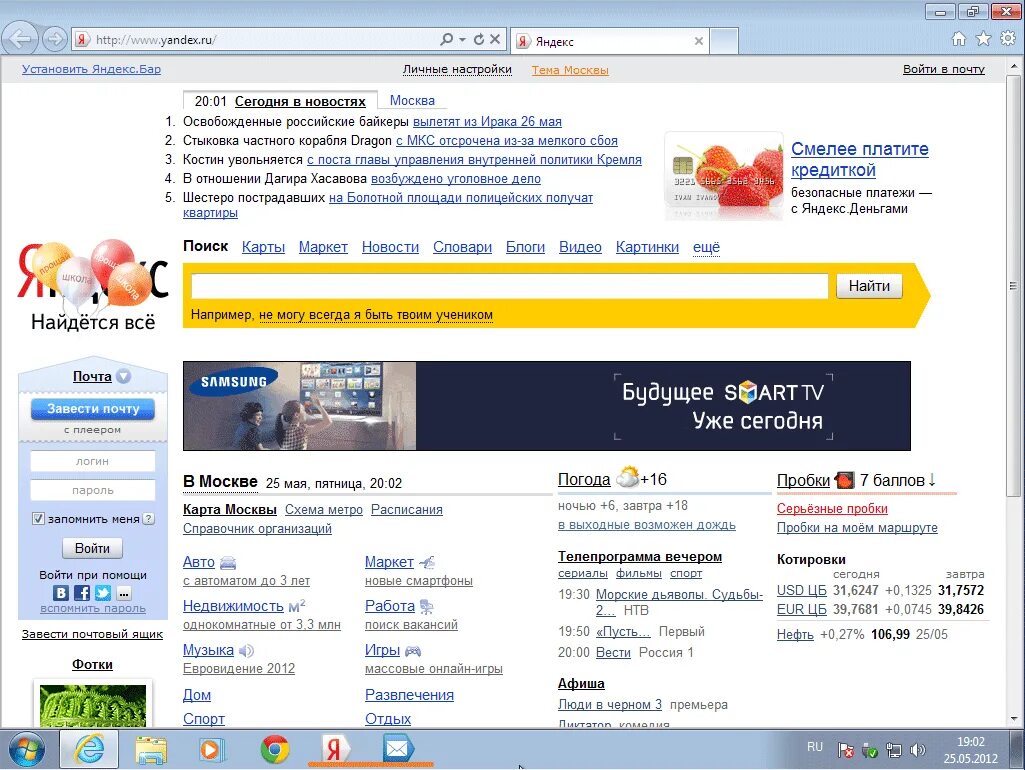Click the Найти search button
This screenshot has height=770, width=1025.
pyautogui.click(x=869, y=286)
